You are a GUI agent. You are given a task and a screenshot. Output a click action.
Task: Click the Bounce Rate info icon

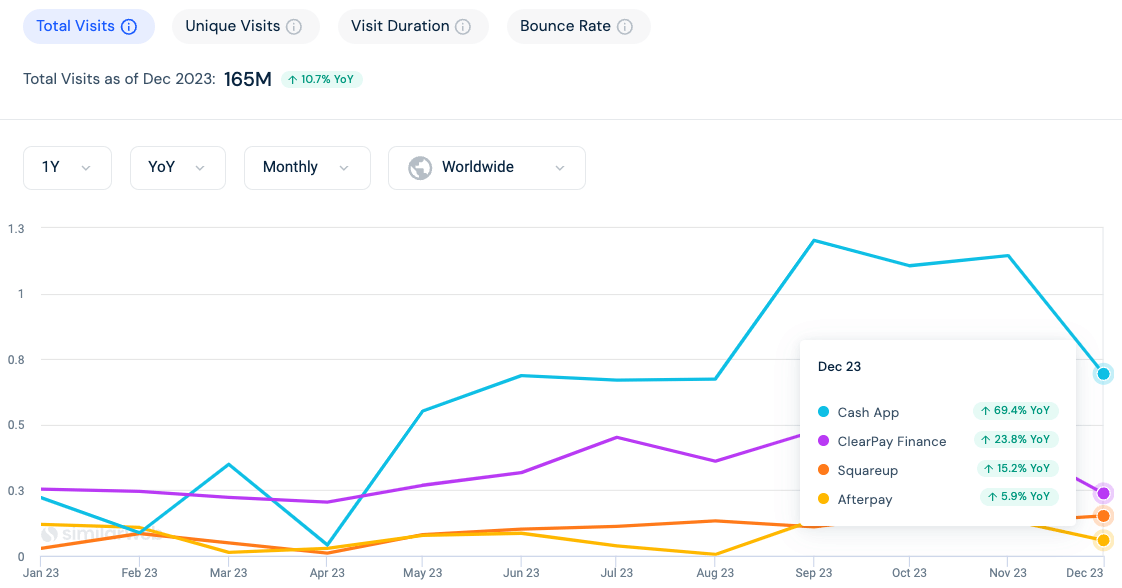(627, 26)
